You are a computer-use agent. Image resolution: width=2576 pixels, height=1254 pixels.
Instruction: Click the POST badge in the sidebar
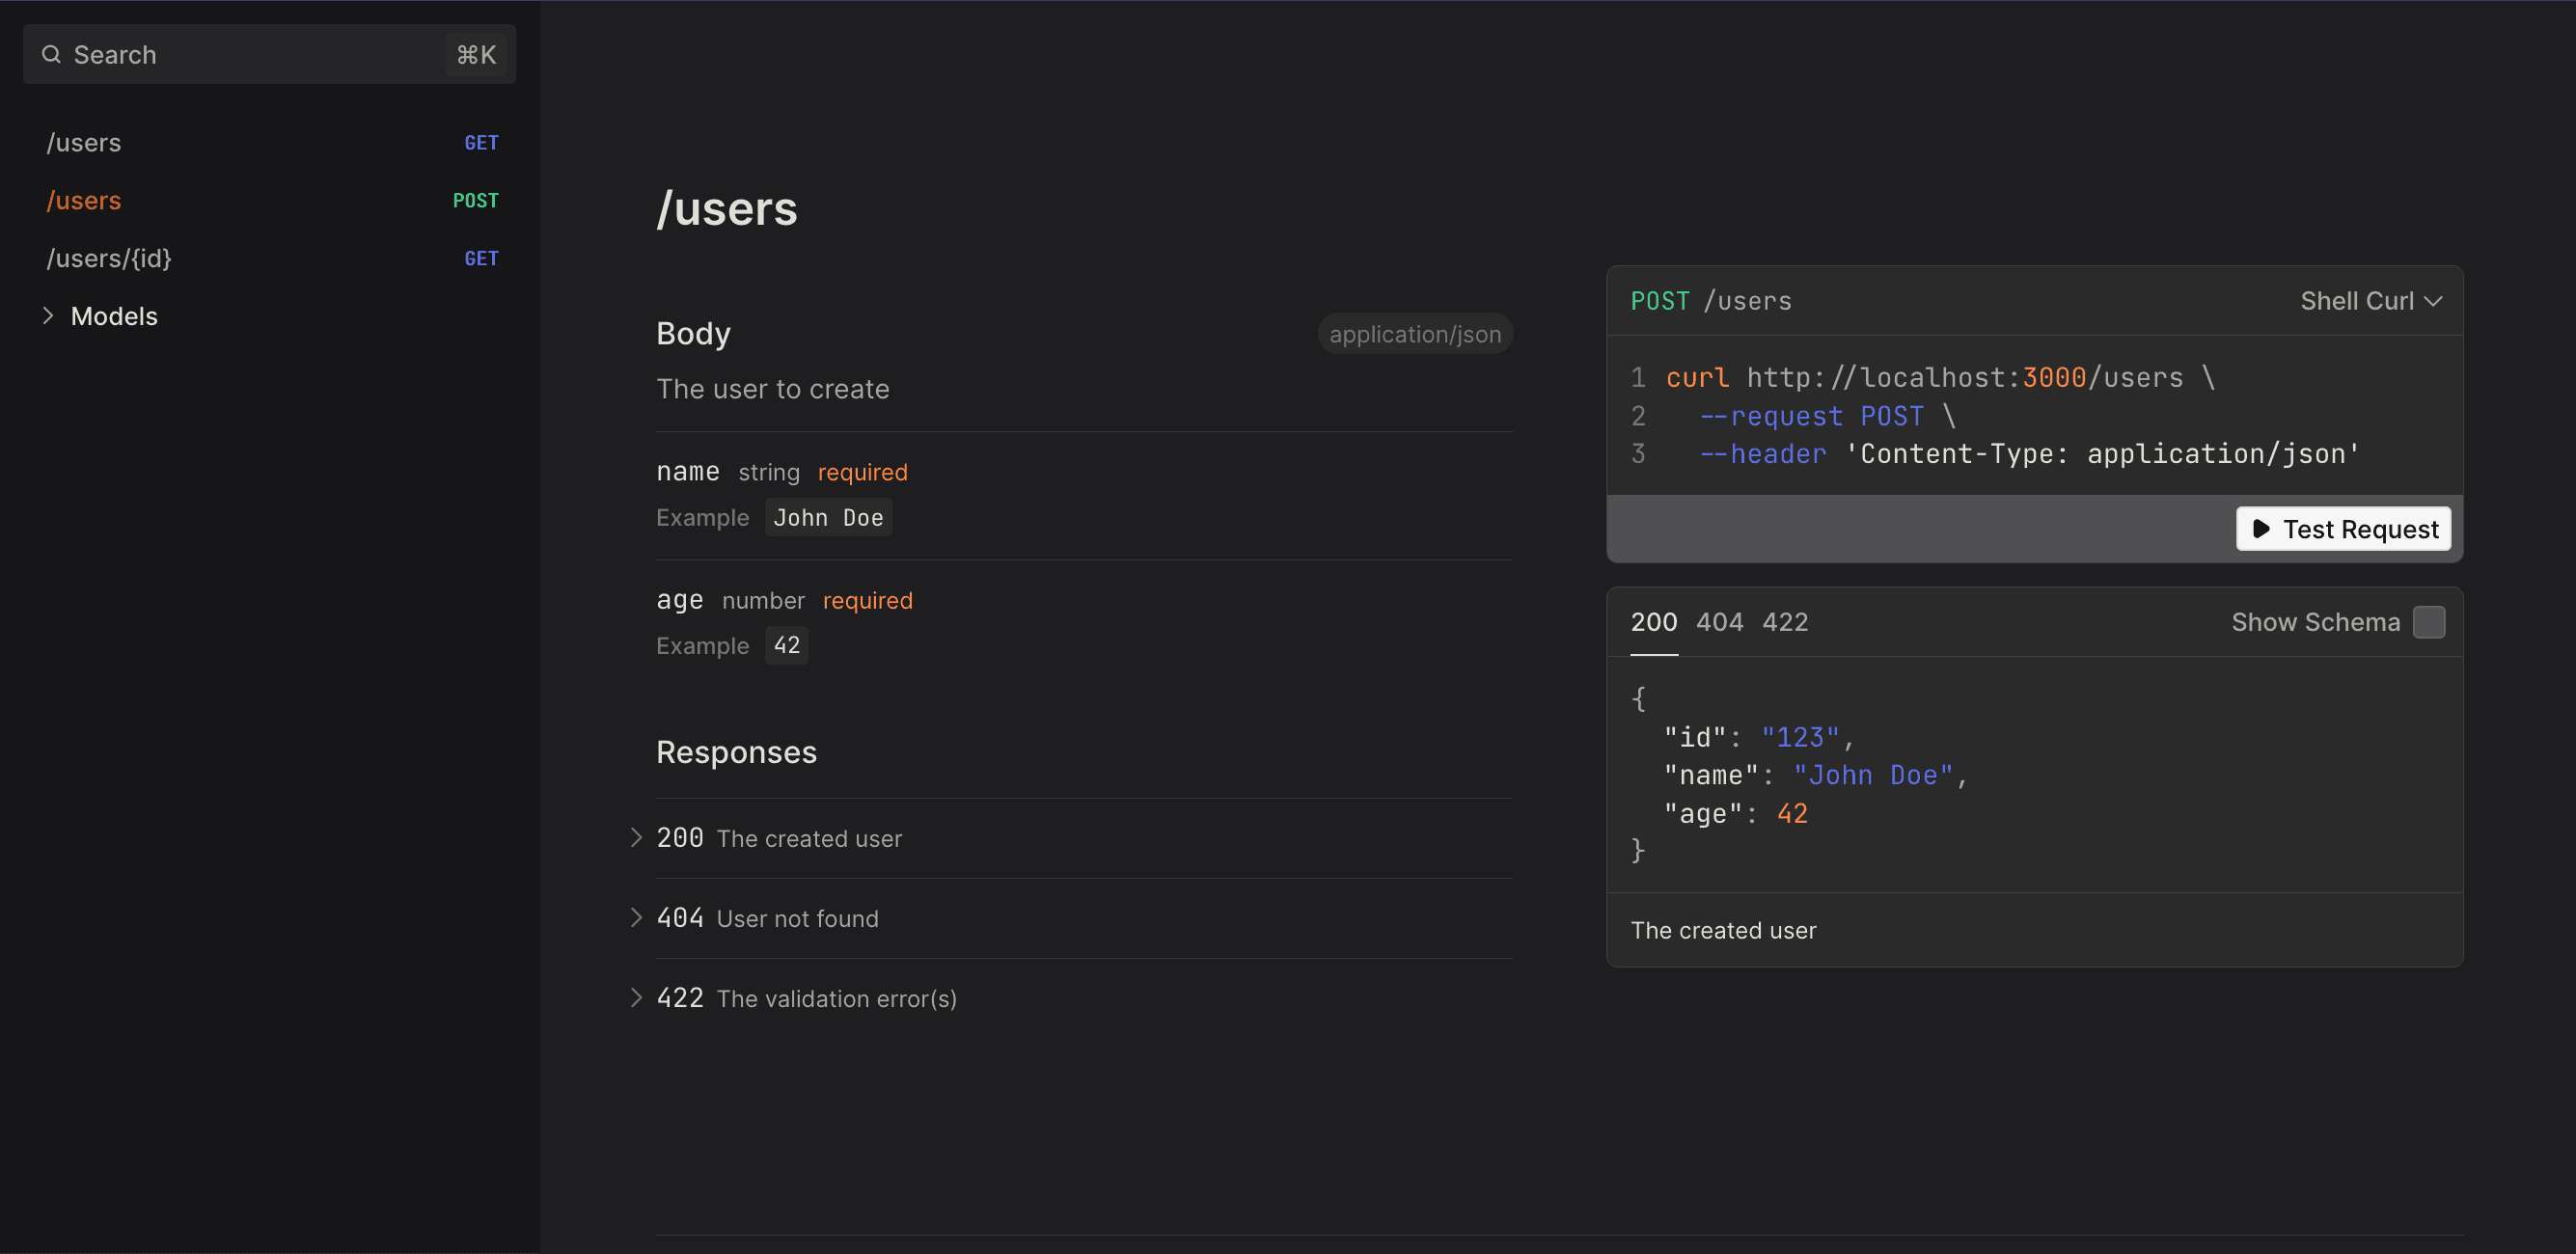475,201
